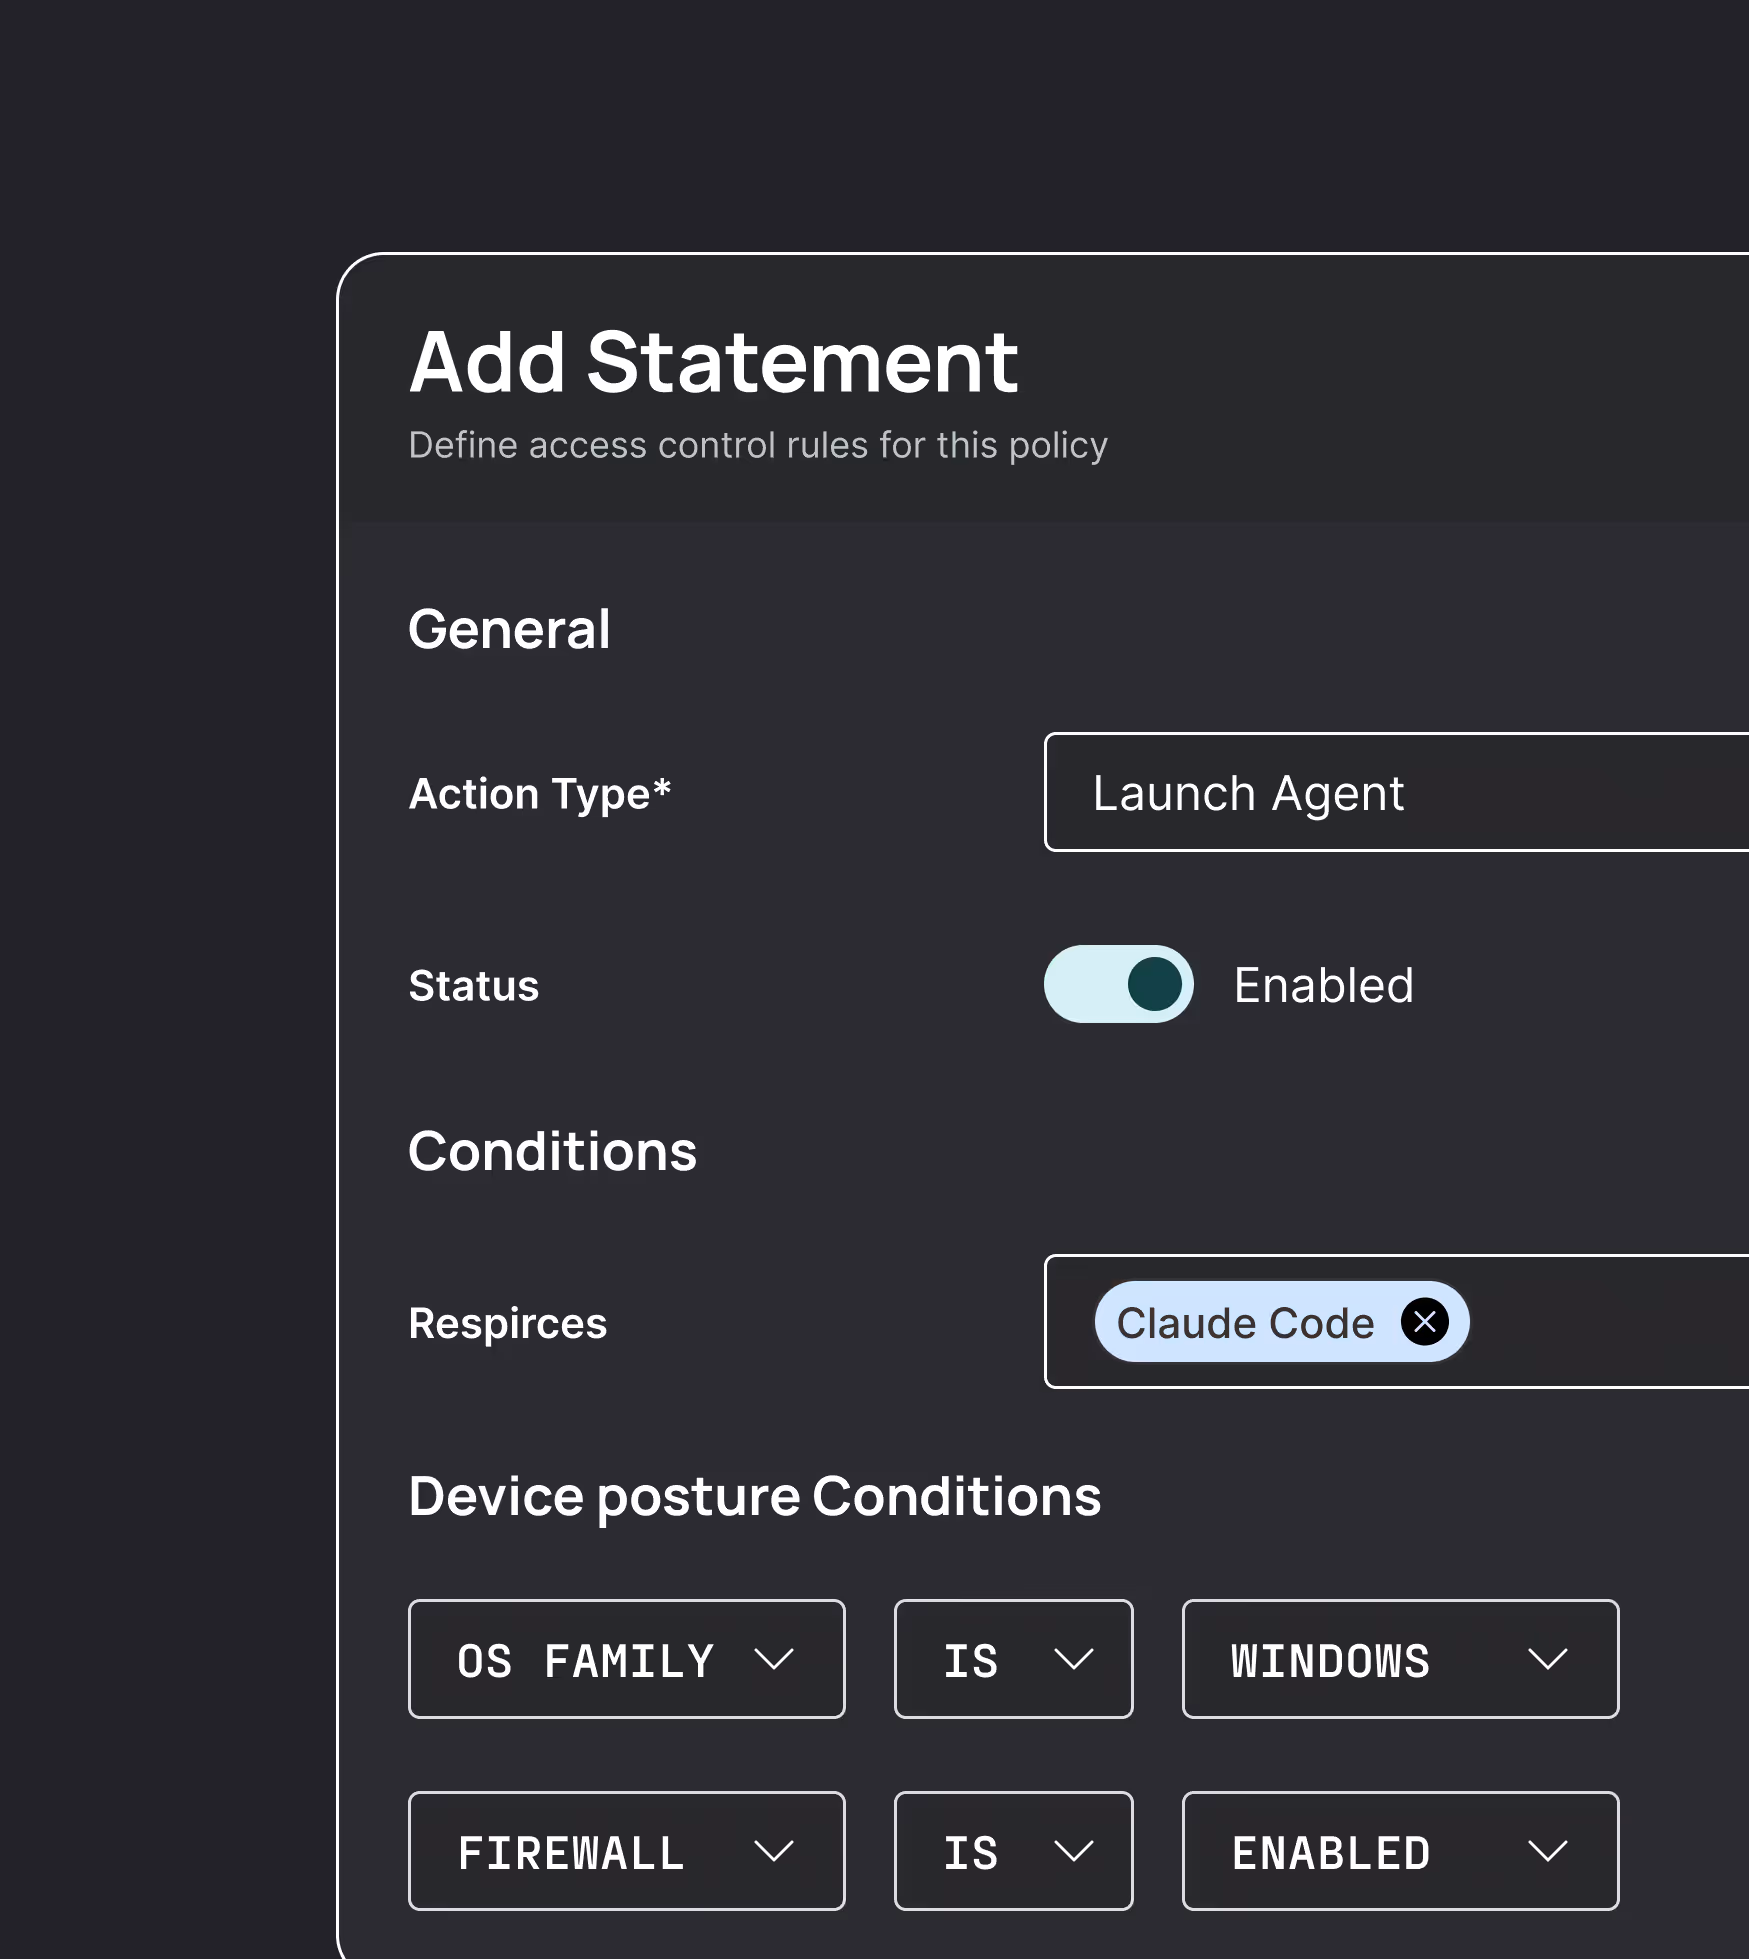
Task: Remove the Claude Code chip
Action: [1424, 1322]
